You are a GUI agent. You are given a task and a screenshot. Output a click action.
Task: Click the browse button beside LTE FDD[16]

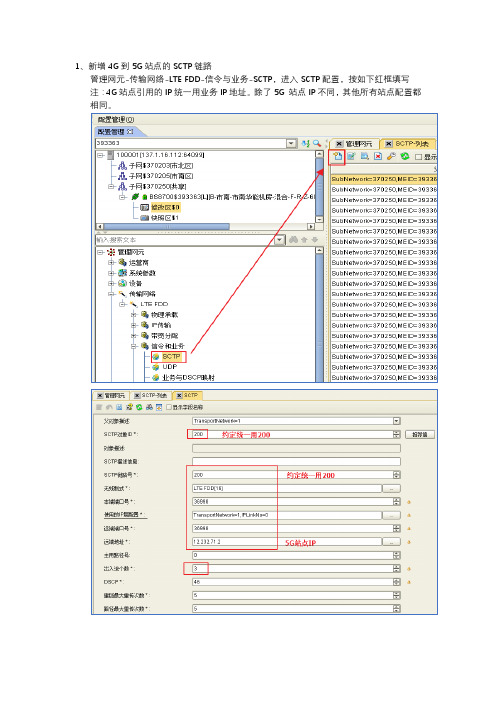[x=392, y=488]
